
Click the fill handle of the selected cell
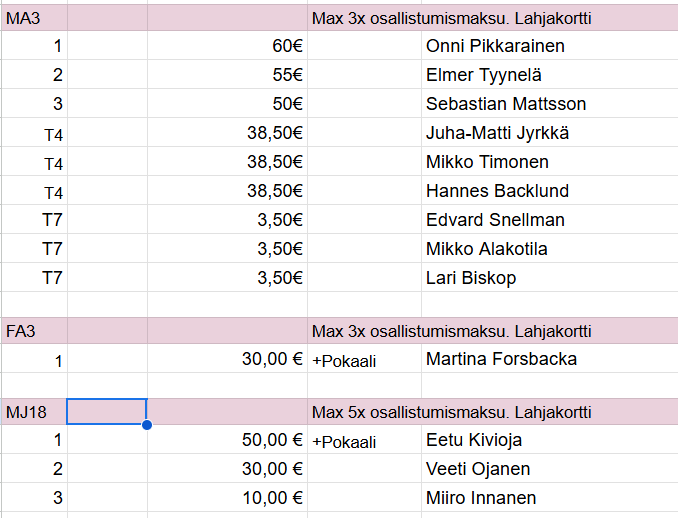pos(147,425)
